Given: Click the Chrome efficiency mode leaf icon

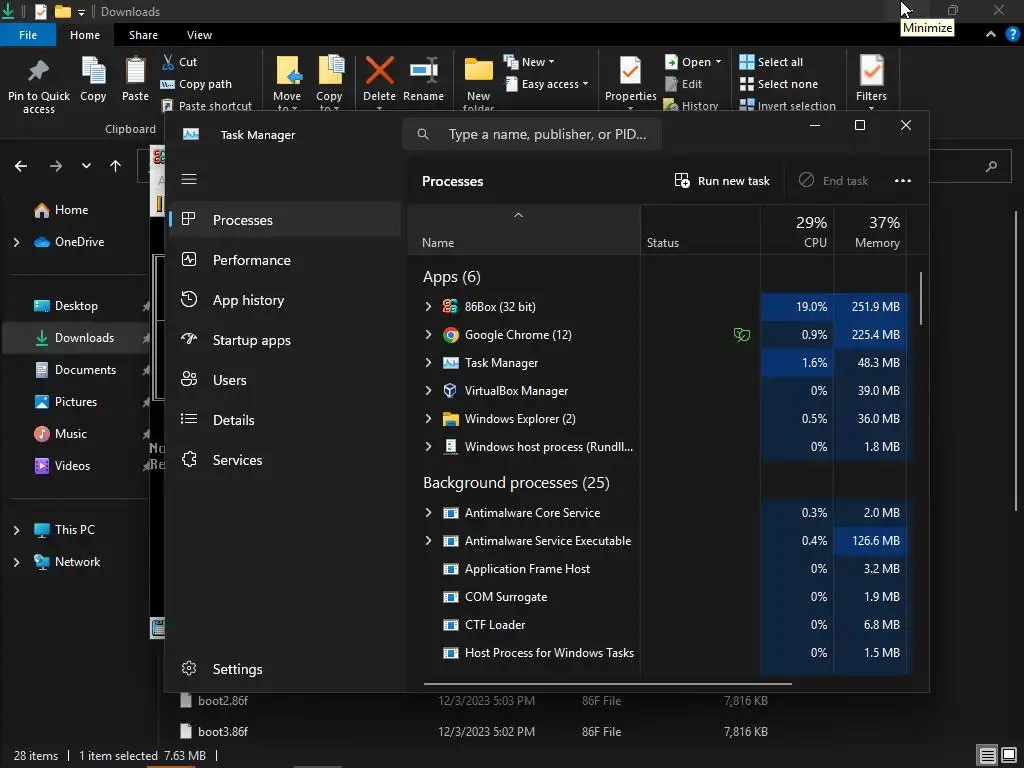Looking at the screenshot, I should pos(742,335).
